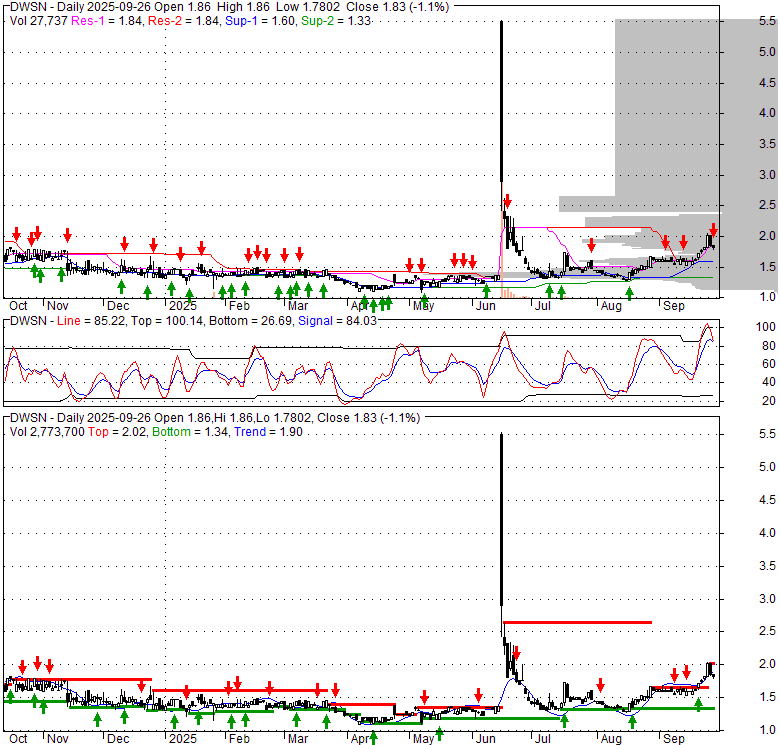Click the 'Oct' month label on top chart
780x745 pixels.
[x=18, y=306]
